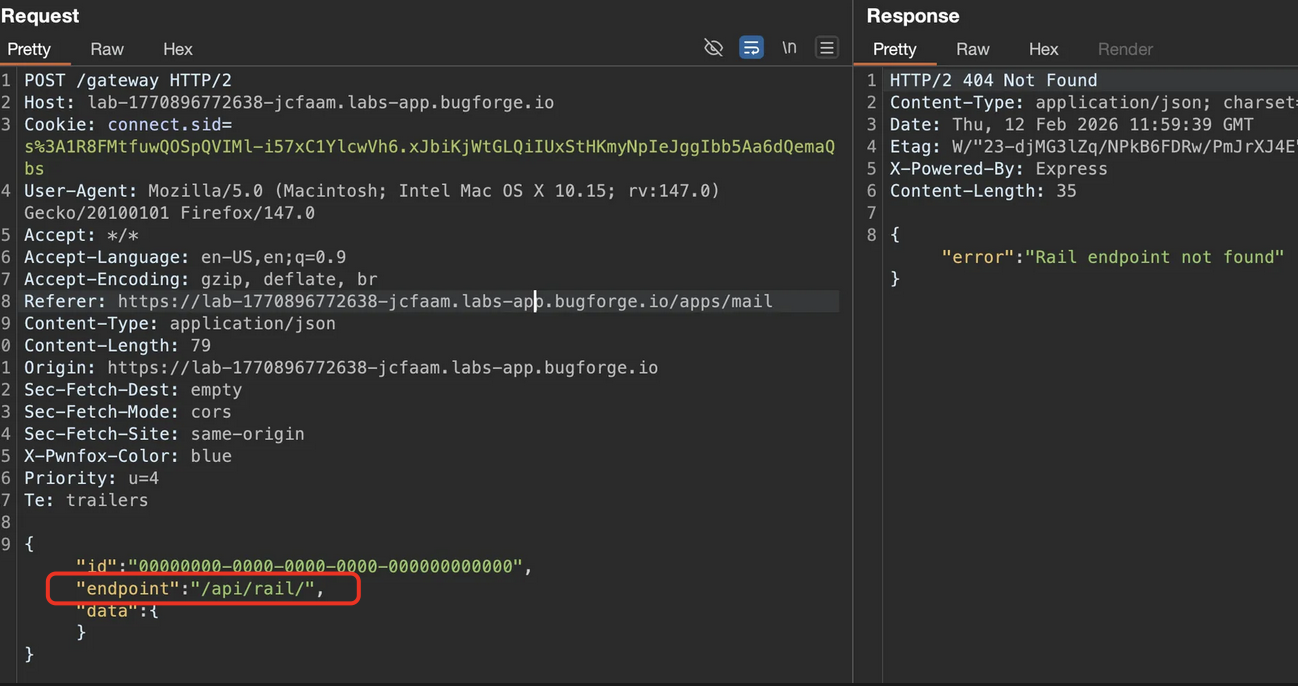Toggle the line wrap icon in Request editor
1298x686 pixels.
point(751,48)
